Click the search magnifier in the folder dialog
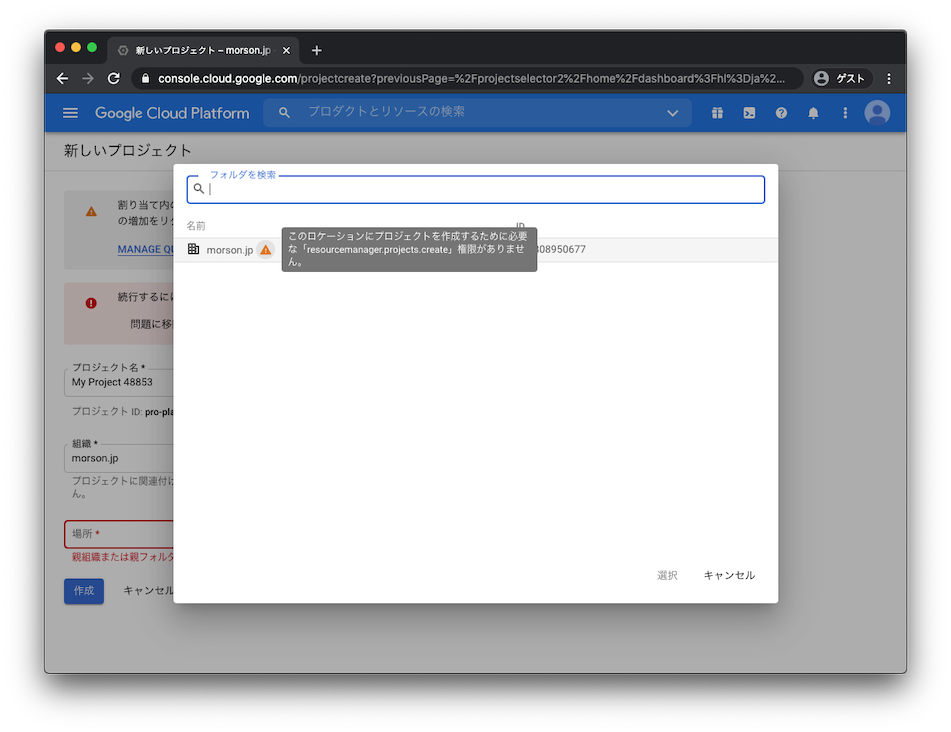Screen dimensions: 951x732 coord(199,188)
